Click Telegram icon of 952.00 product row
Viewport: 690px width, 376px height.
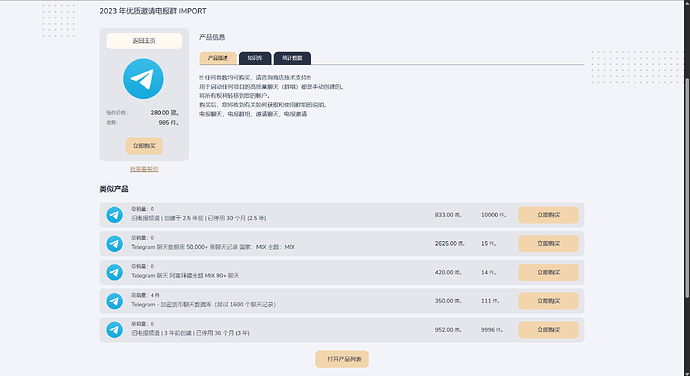click(114, 330)
